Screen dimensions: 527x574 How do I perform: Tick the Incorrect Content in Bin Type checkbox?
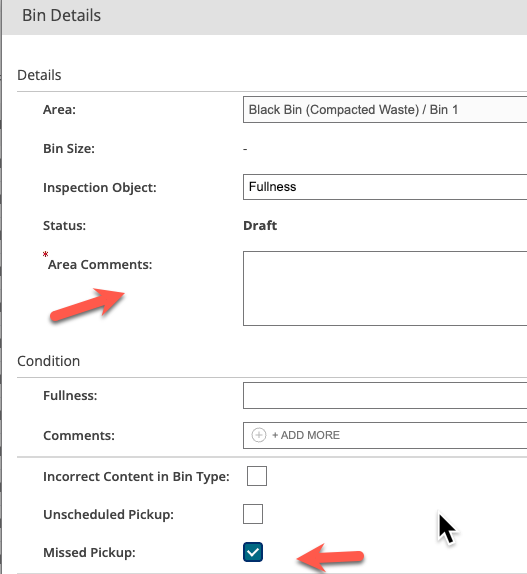[257, 476]
